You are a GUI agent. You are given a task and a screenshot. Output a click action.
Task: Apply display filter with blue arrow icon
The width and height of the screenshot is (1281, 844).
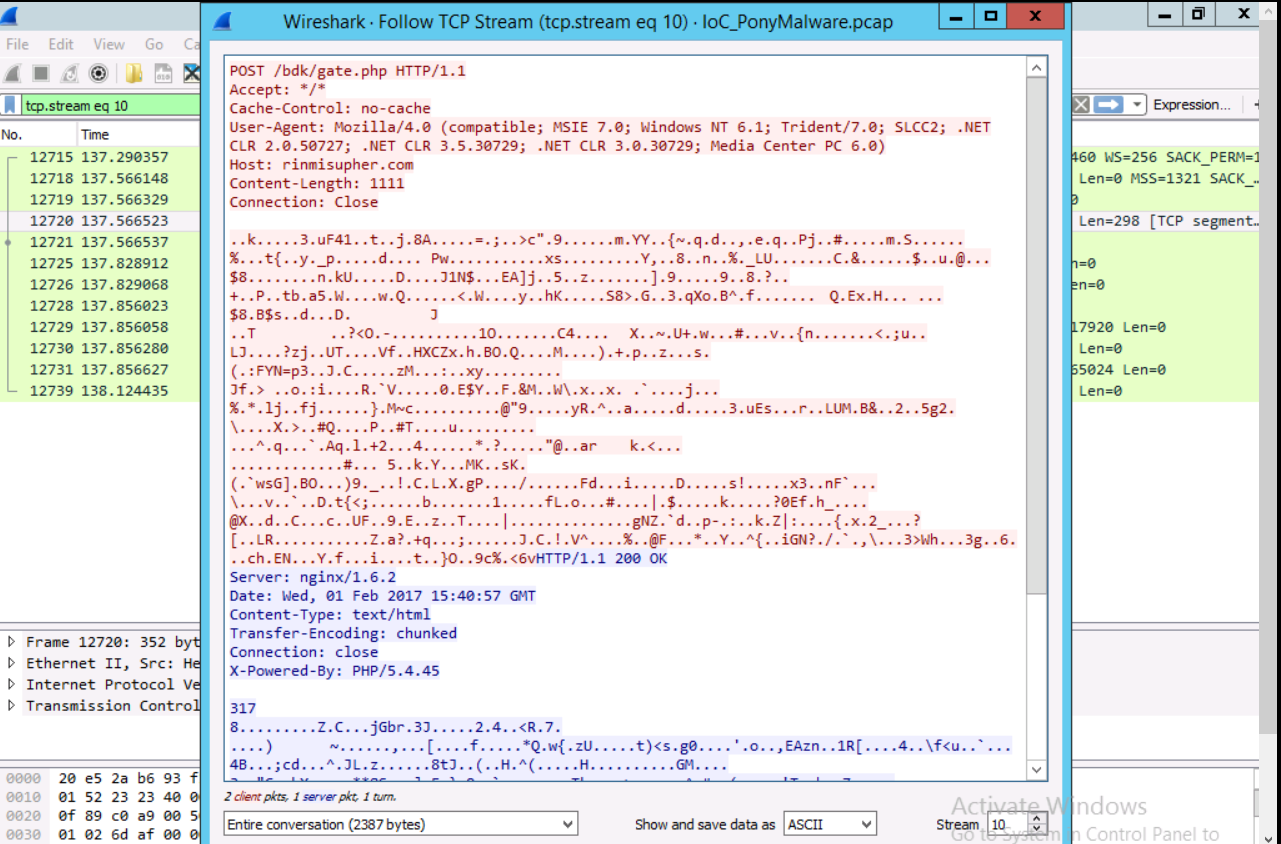click(1108, 105)
